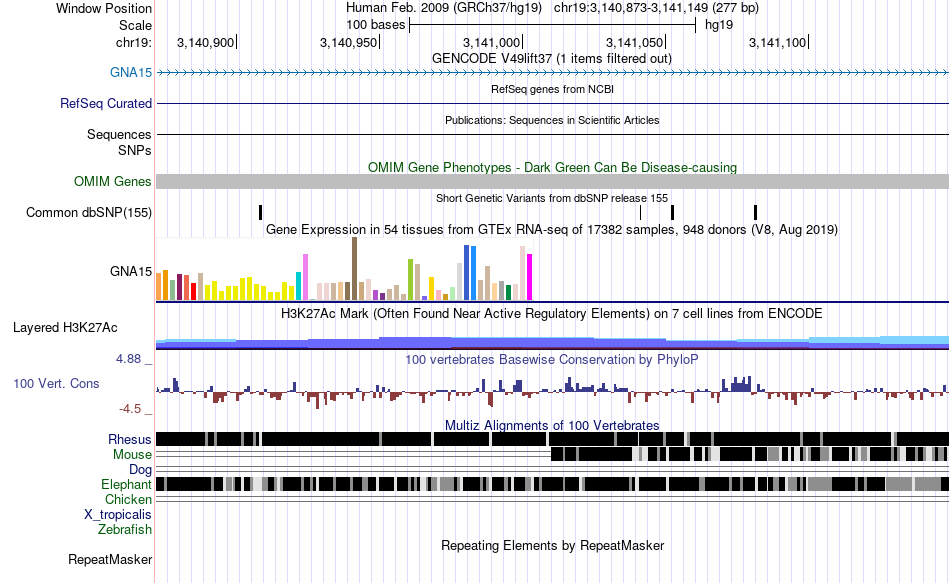The height and width of the screenshot is (583, 950).
Task: Click the yellow-green bar in GTEx chart
Action: [x=410, y=280]
